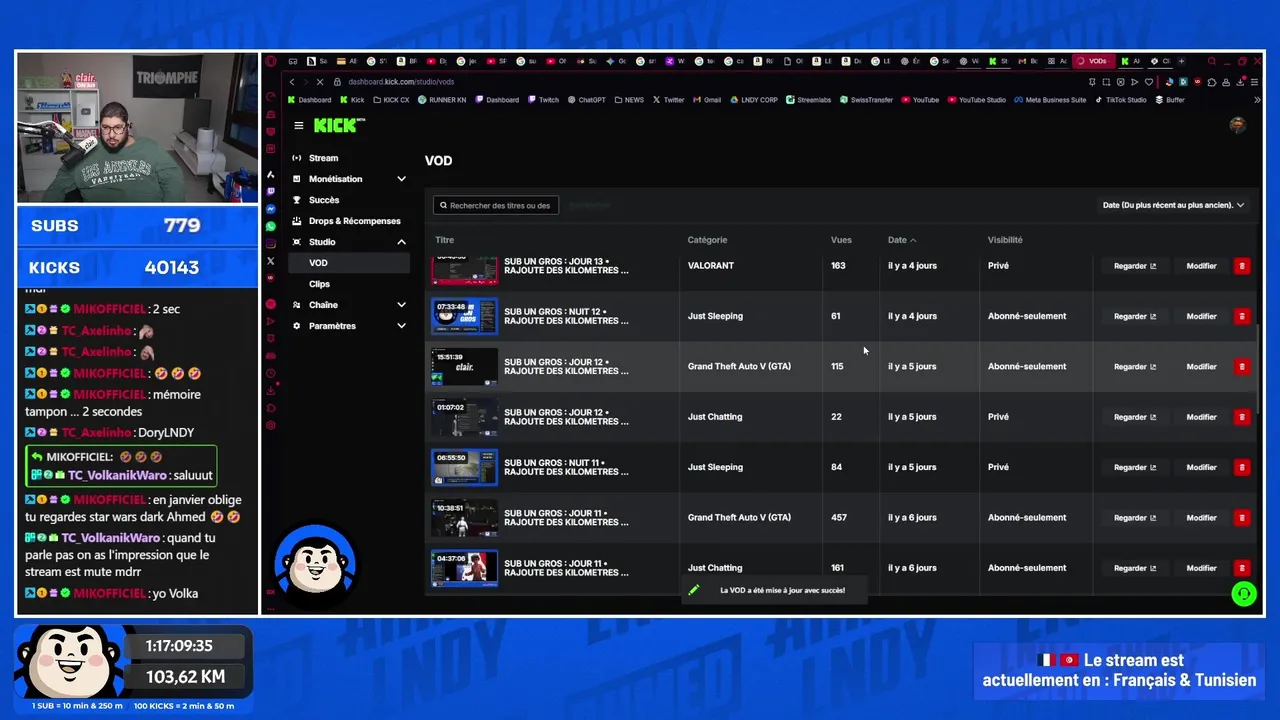Focus the Rechercher des titres search field
1280x720 pixels.
click(x=495, y=205)
